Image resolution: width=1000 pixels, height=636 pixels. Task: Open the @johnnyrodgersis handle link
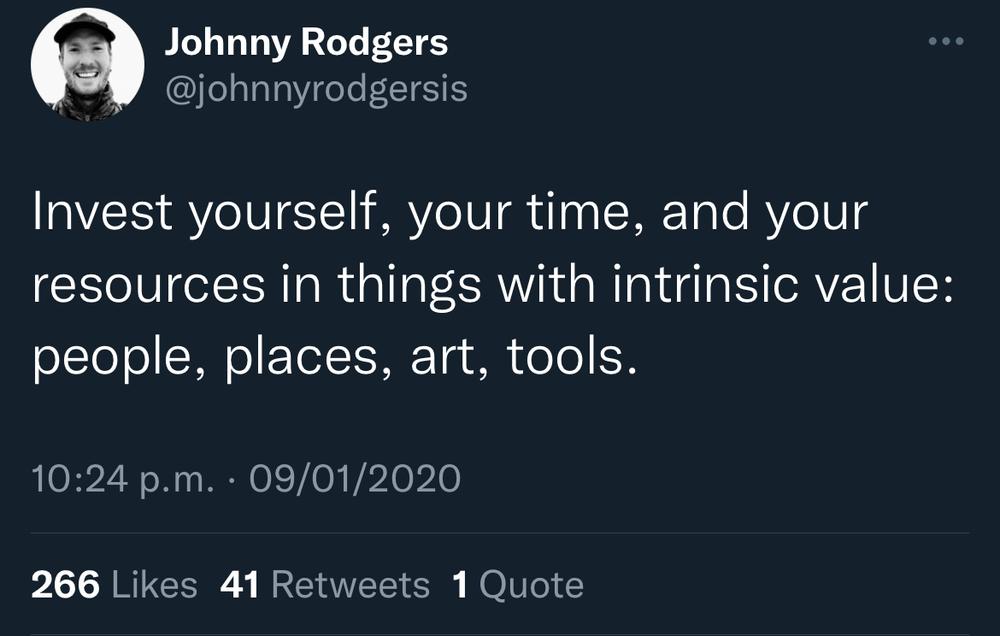(316, 89)
